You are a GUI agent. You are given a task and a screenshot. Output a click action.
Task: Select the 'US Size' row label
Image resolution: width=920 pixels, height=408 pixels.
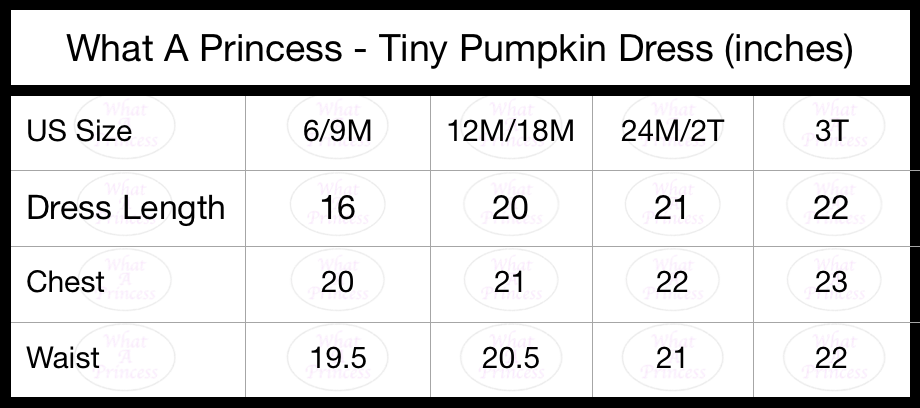(x=79, y=130)
